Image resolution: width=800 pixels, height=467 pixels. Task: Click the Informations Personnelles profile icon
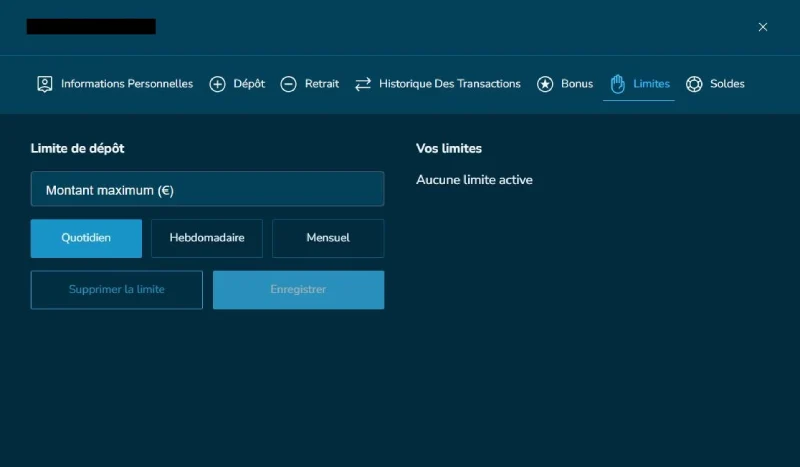45,84
